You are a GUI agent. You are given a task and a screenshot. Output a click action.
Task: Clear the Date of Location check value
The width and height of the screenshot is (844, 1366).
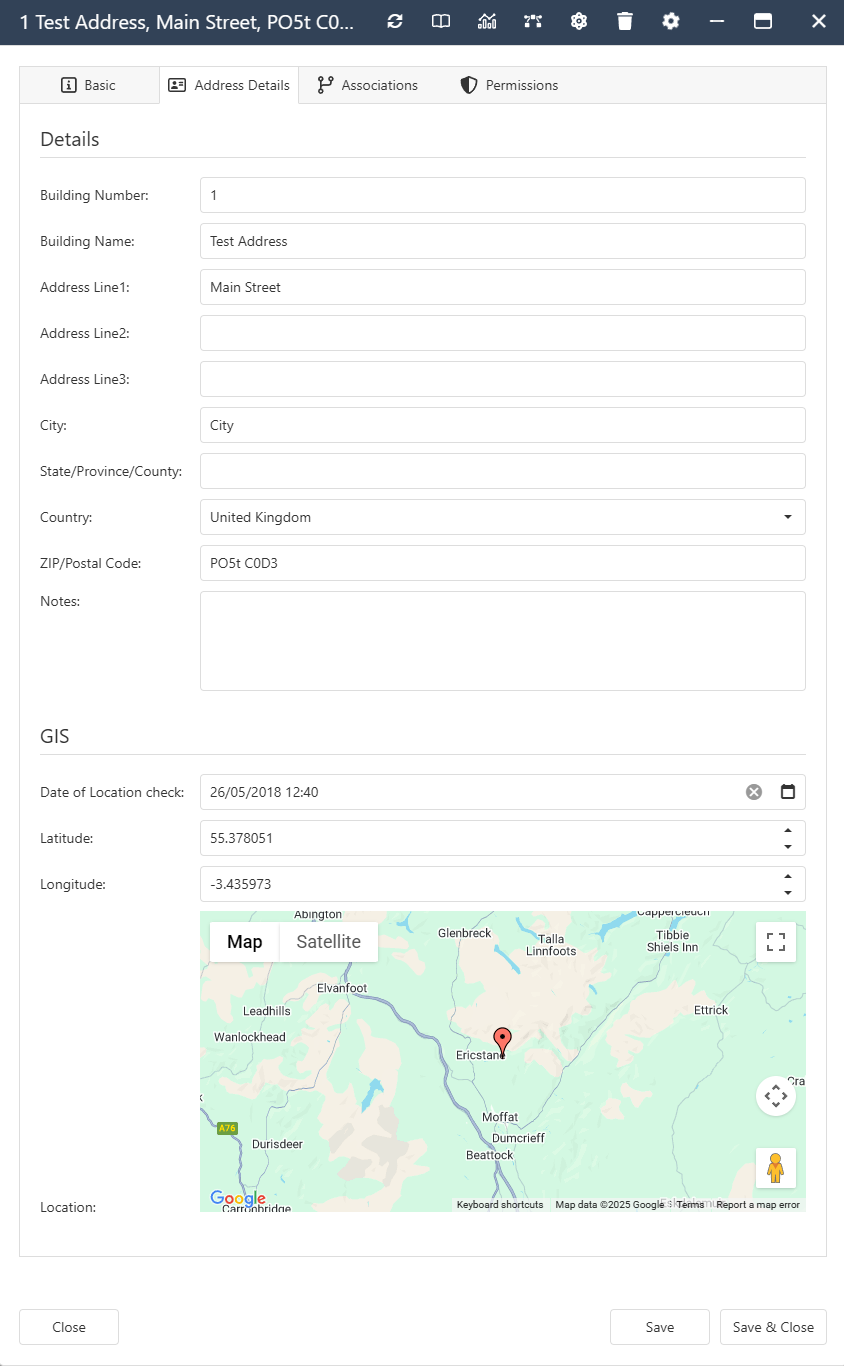point(753,791)
